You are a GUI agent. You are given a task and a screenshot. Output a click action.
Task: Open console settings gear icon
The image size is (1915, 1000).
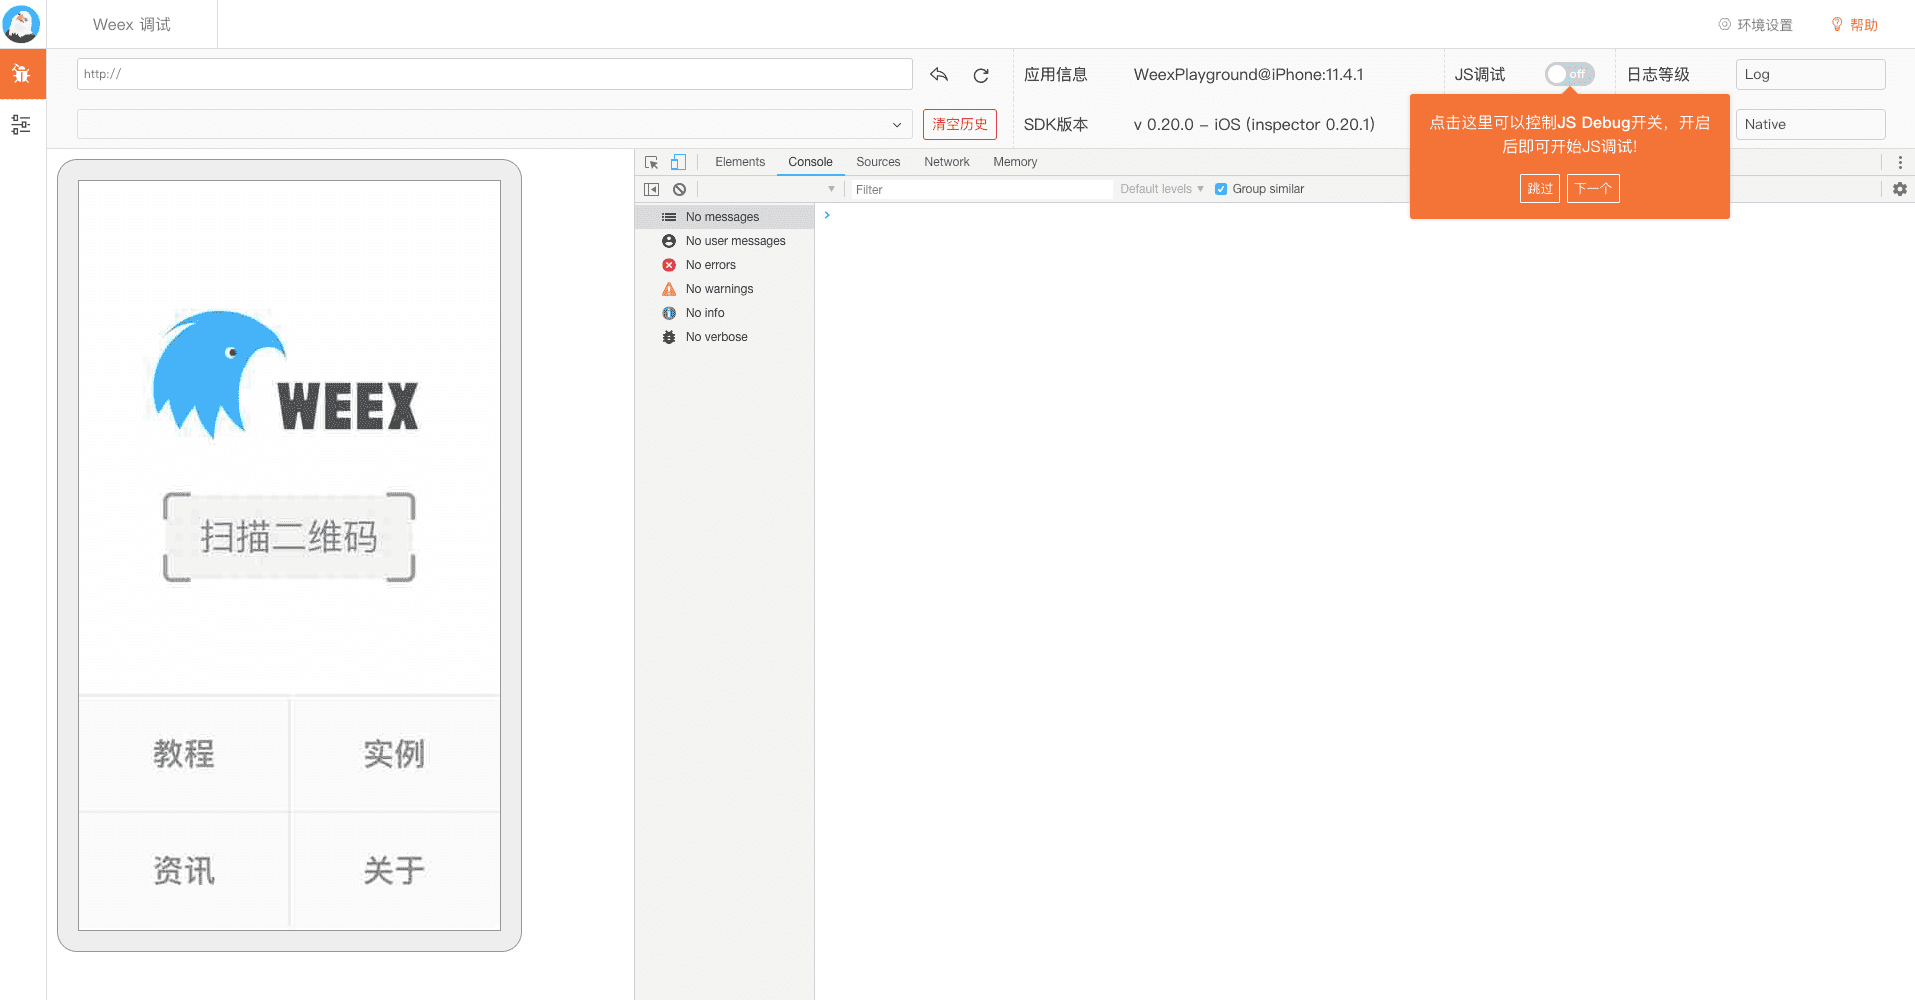pyautogui.click(x=1900, y=189)
